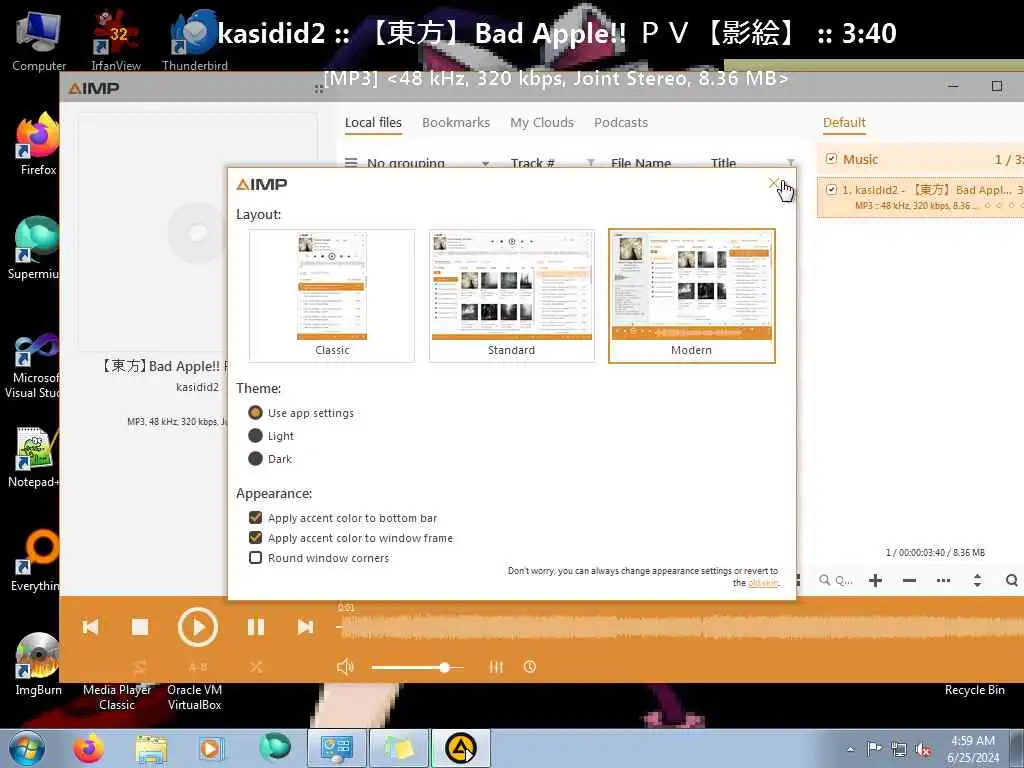Viewport: 1024px width, 768px height.
Task: Open the Windows Start menu
Action: coord(27,748)
